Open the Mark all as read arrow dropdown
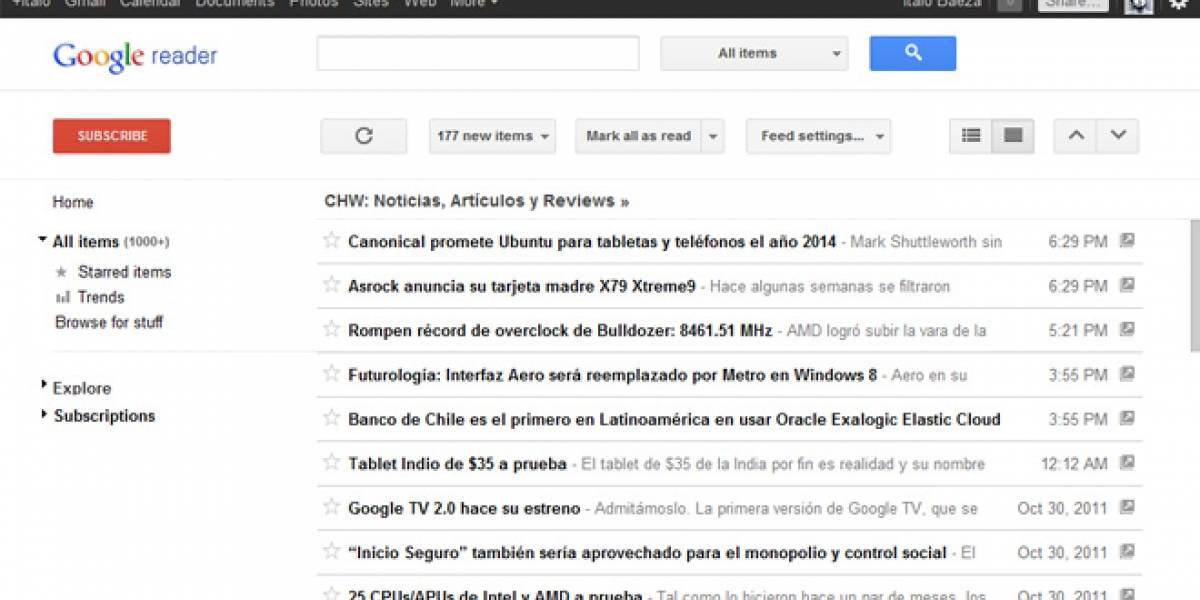1200x600 pixels. click(x=712, y=136)
